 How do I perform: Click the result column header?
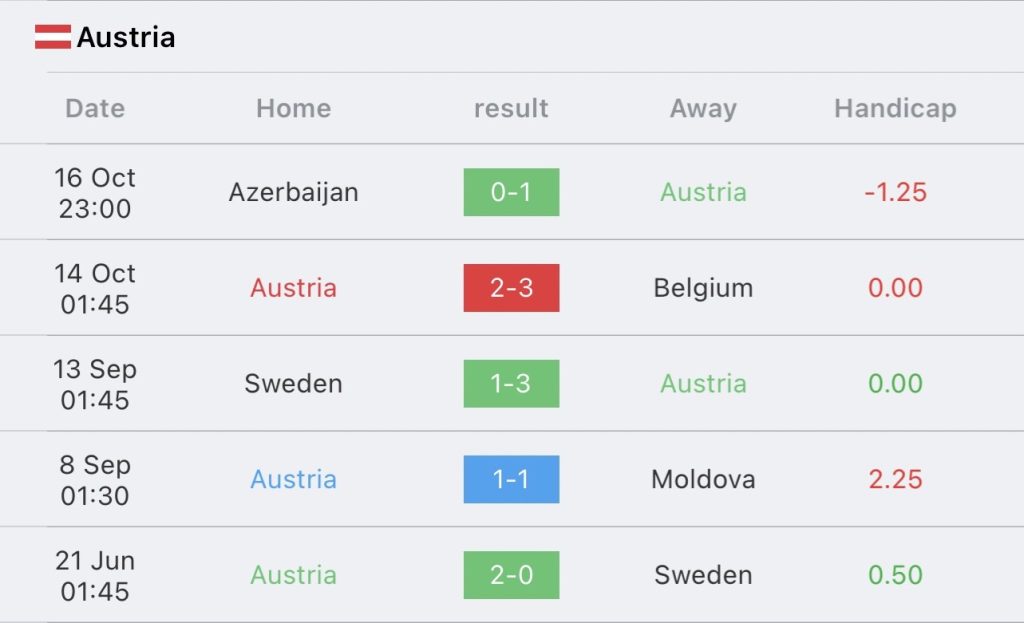511,108
